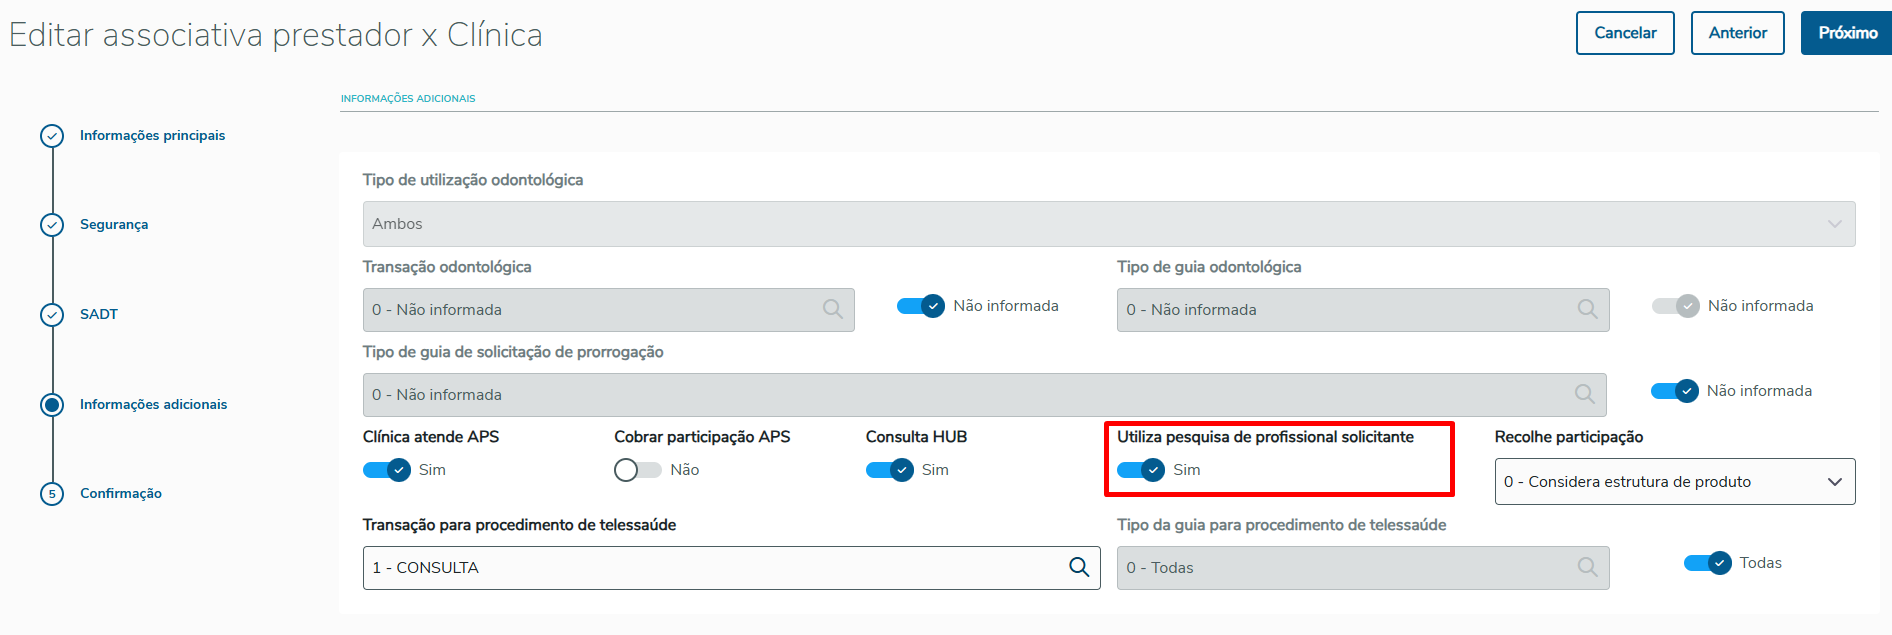Click search icon in solicitação de prorrogação field
Screen dimensions: 1892x635
point(1584,394)
